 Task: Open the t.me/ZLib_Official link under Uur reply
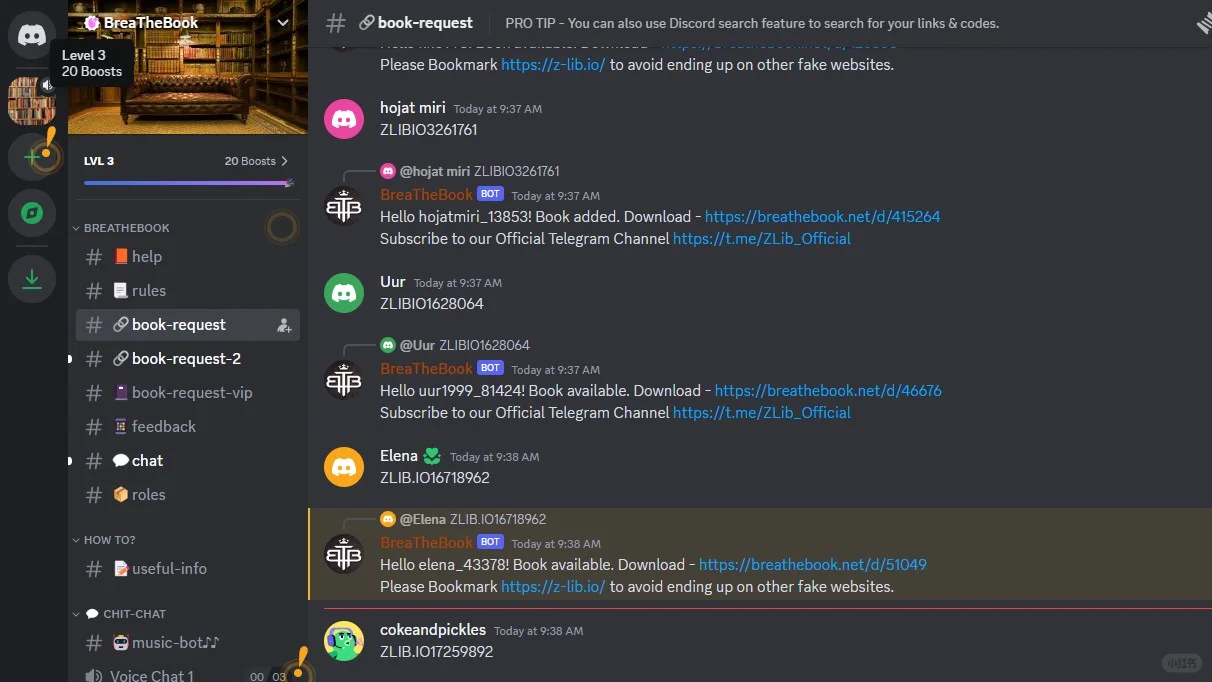coord(762,412)
